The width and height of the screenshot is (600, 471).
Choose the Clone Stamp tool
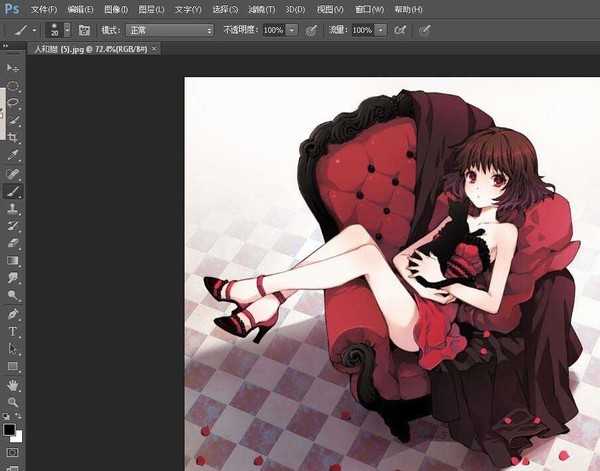(x=13, y=208)
